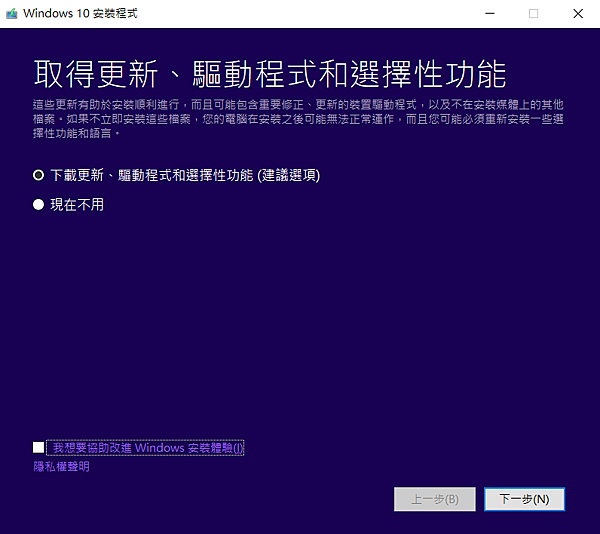Viewport: 600px width, 534px height.
Task: Click label 我想要協助改進 Windows 安裝體驗(I)
Action: coord(145,448)
